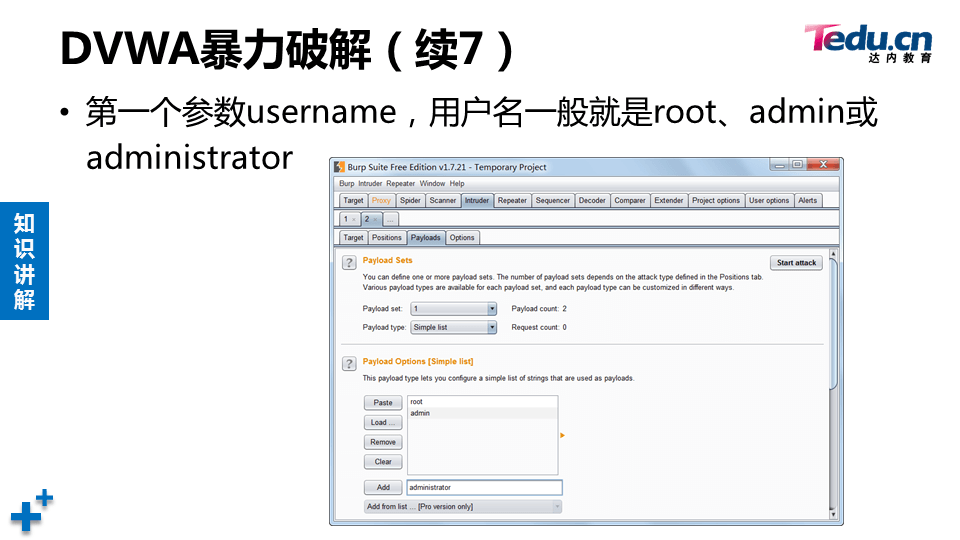This screenshot has width=960, height=540.
Task: Select the Payloads sub-tab
Action: coord(426,238)
